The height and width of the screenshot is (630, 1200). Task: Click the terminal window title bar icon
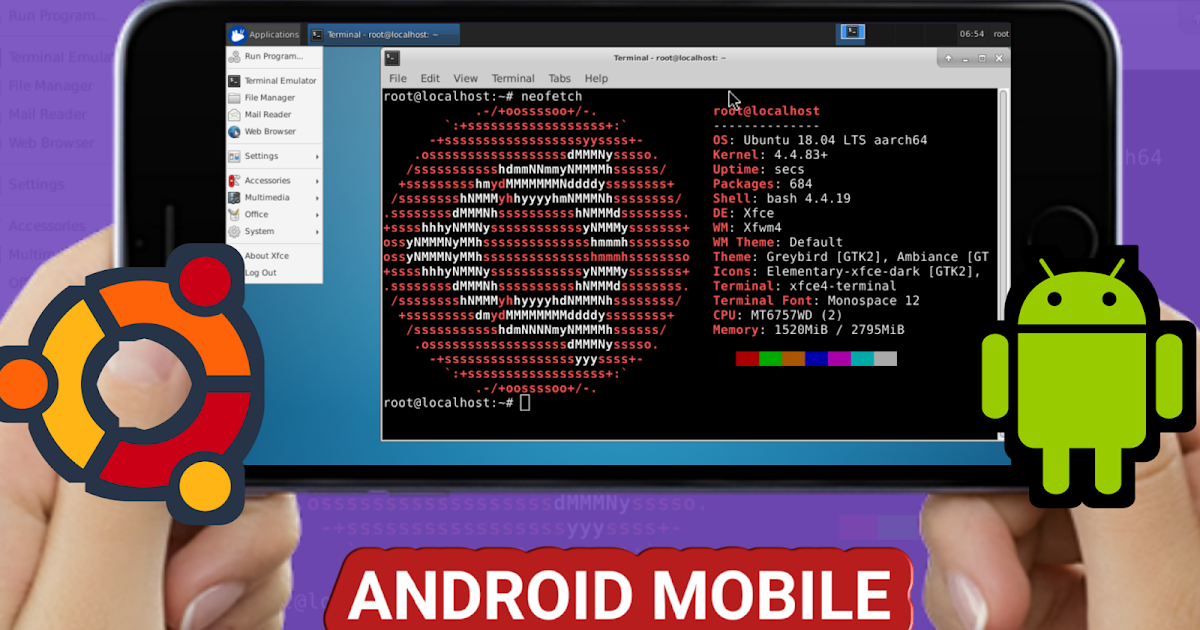point(392,58)
